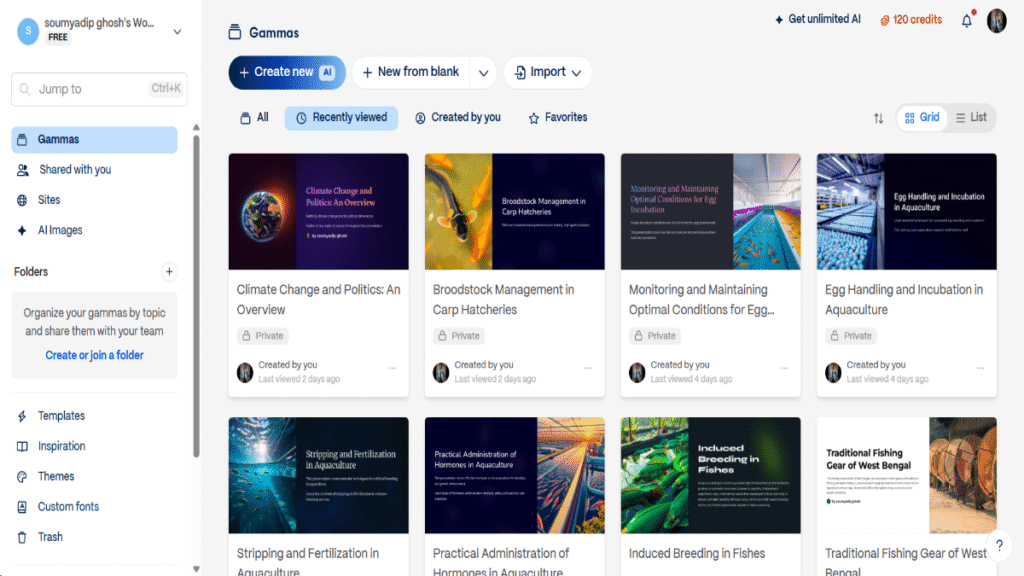The image size is (1024, 576).
Task: Open Traditional Fishing Gear of West Bengal thumbnail
Action: click(x=906, y=475)
